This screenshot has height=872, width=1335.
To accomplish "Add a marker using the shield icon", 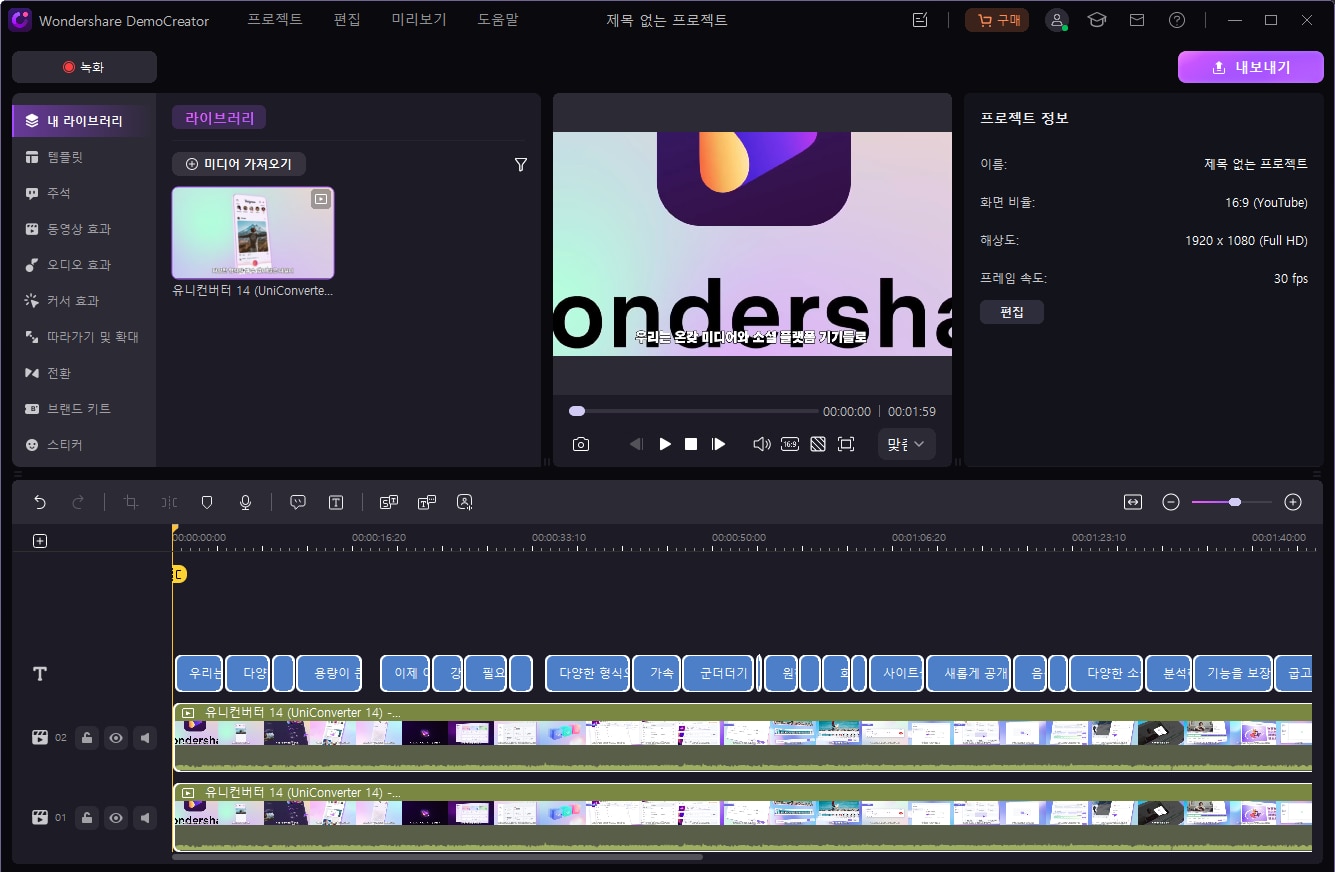I will click(207, 503).
